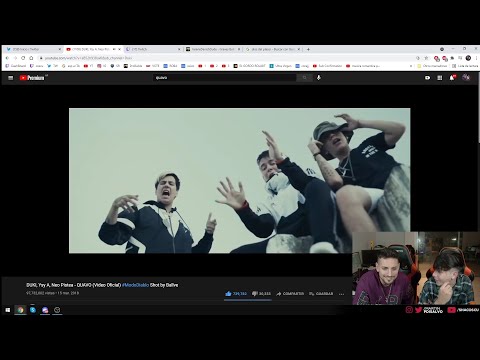The width and height of the screenshot is (480, 360).
Task: Bookmark this page with star icon
Action: 426,58
